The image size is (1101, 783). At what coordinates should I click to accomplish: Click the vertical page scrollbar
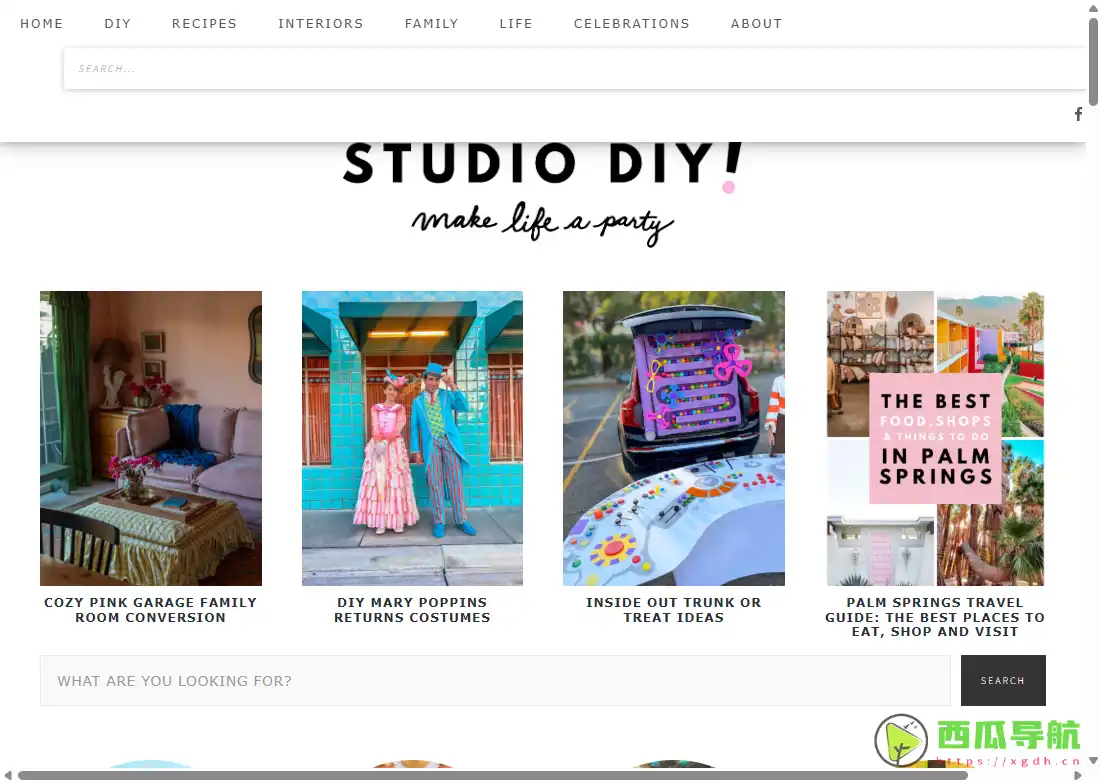pos(1094,60)
